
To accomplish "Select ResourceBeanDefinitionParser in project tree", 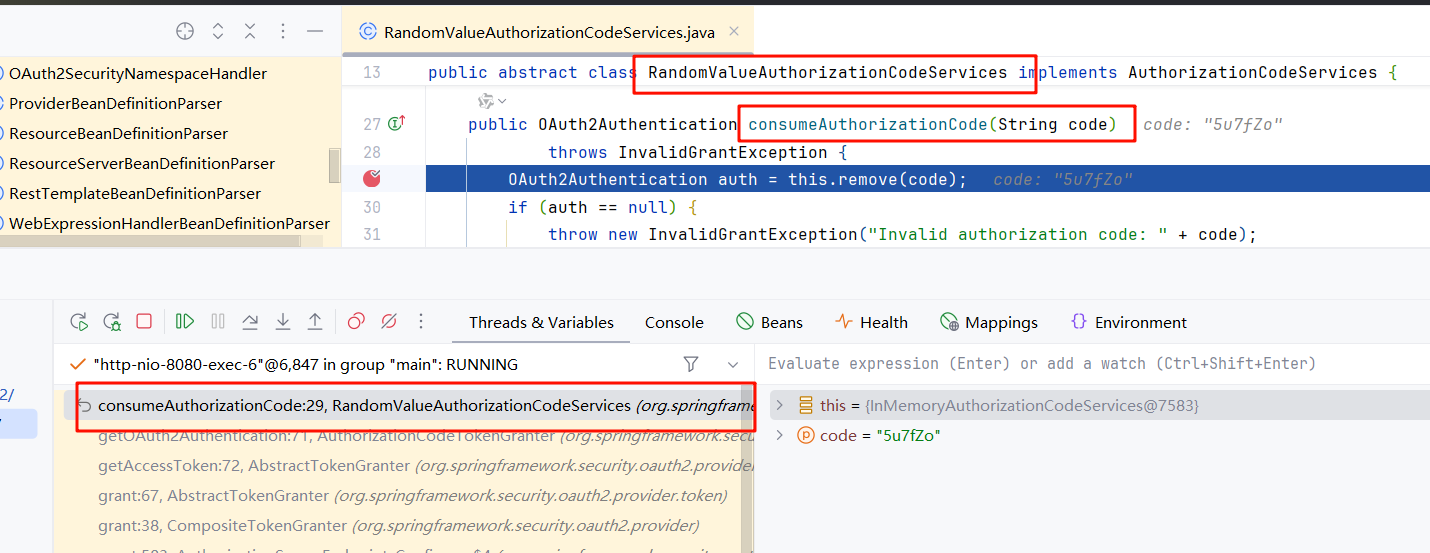I will [x=118, y=133].
